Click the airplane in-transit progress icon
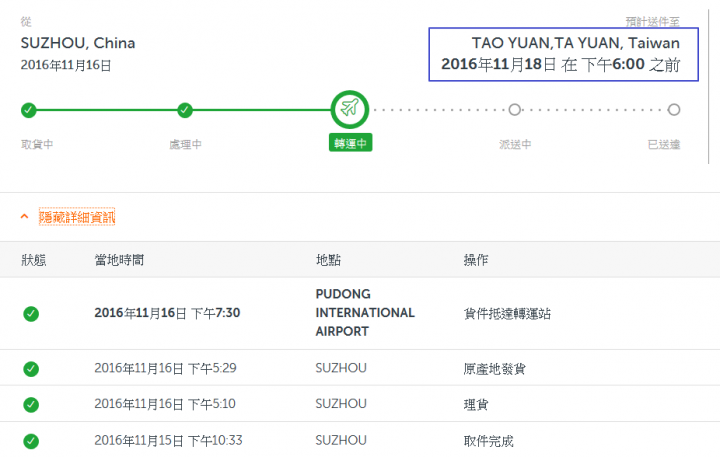Screen dimensions: 720x457 tap(349, 109)
